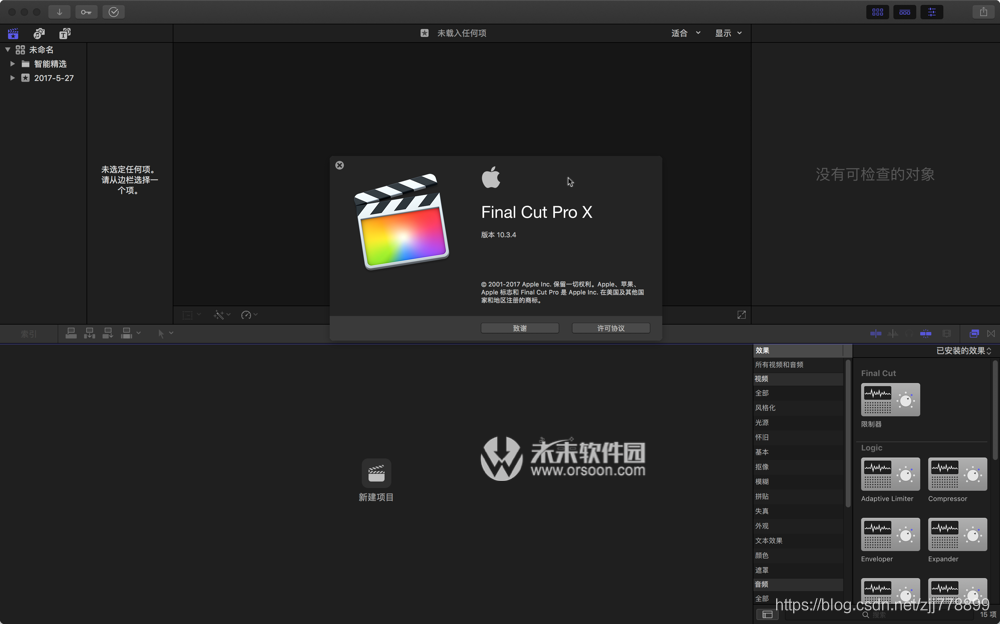Select 文本效果 effects category
The height and width of the screenshot is (624, 1000).
(798, 540)
